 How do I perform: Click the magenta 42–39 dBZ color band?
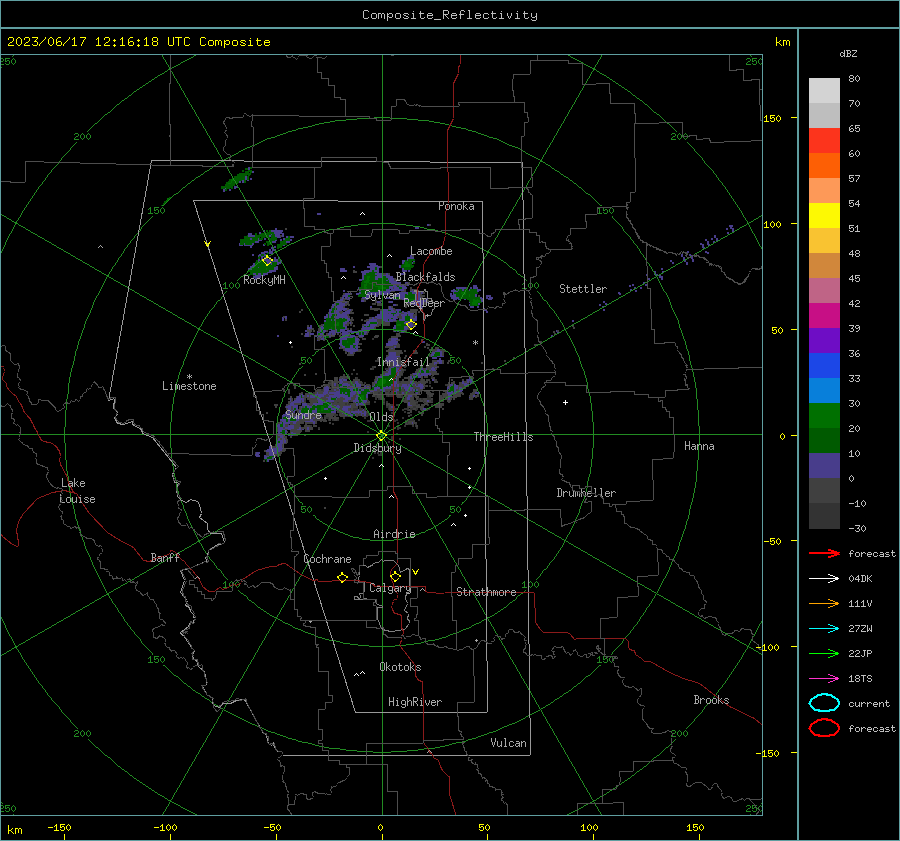(824, 315)
